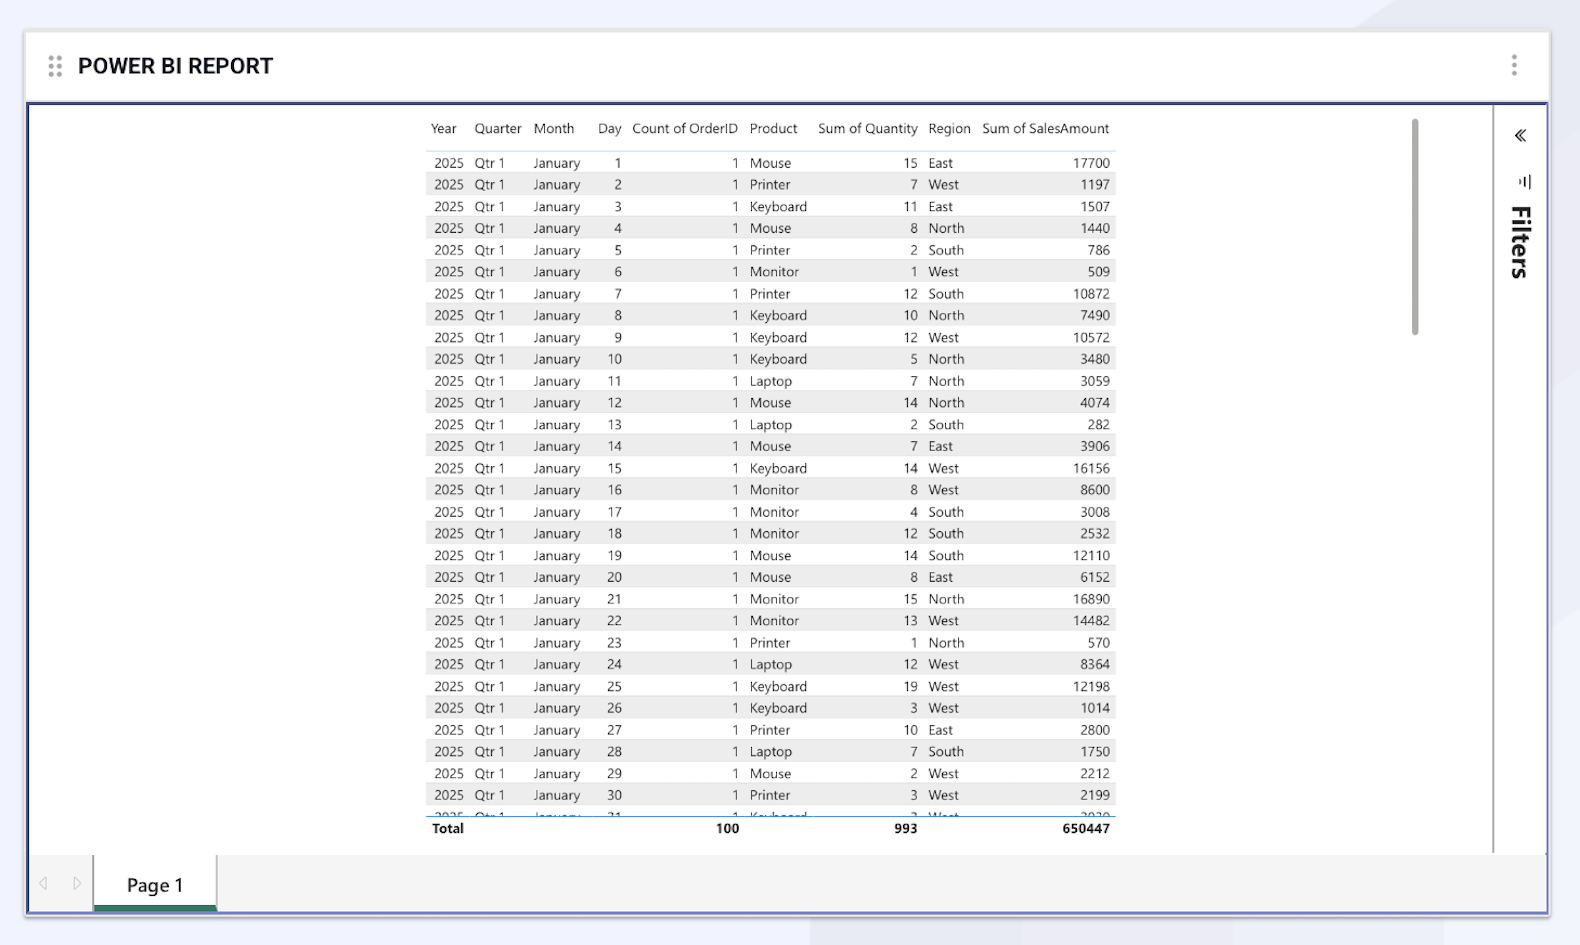Click the table's vertical scrollbar thumb

pos(1415,227)
